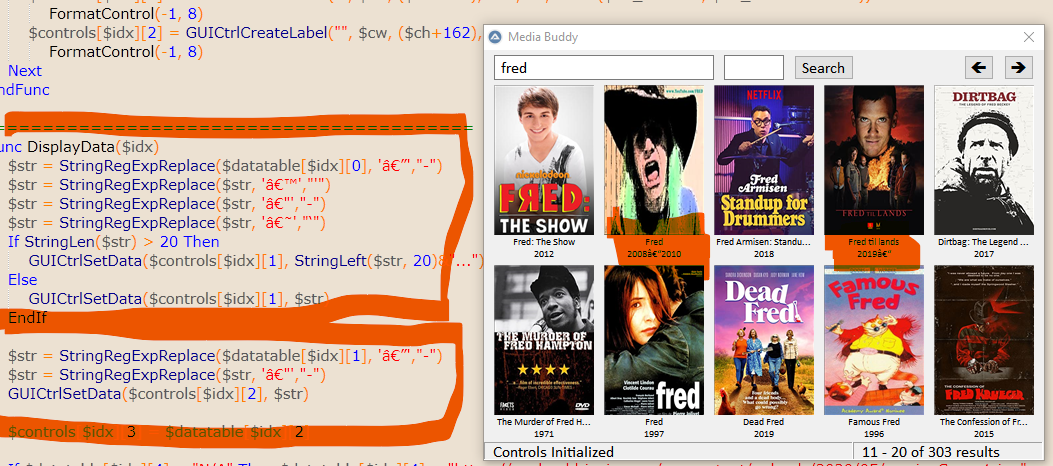Click the empty input box beside Search

(x=753, y=68)
